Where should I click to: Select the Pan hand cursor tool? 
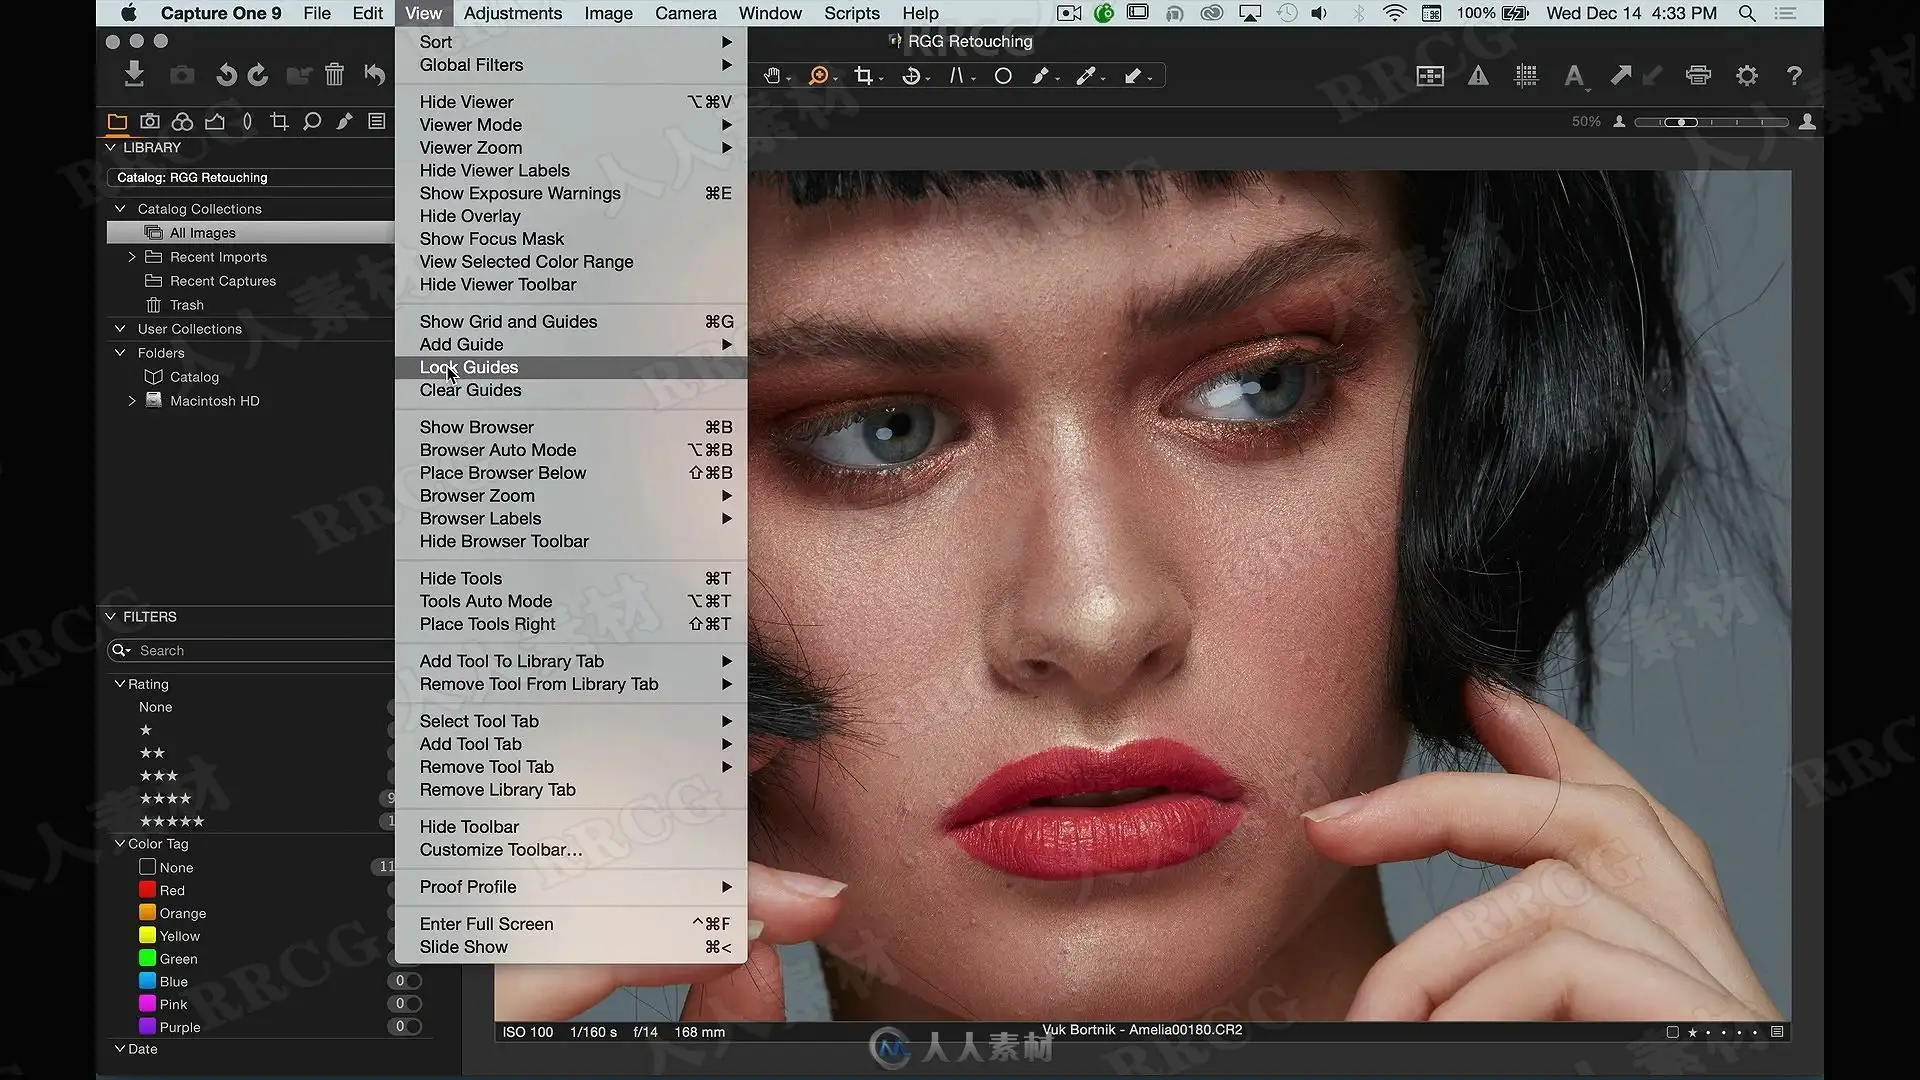click(772, 76)
